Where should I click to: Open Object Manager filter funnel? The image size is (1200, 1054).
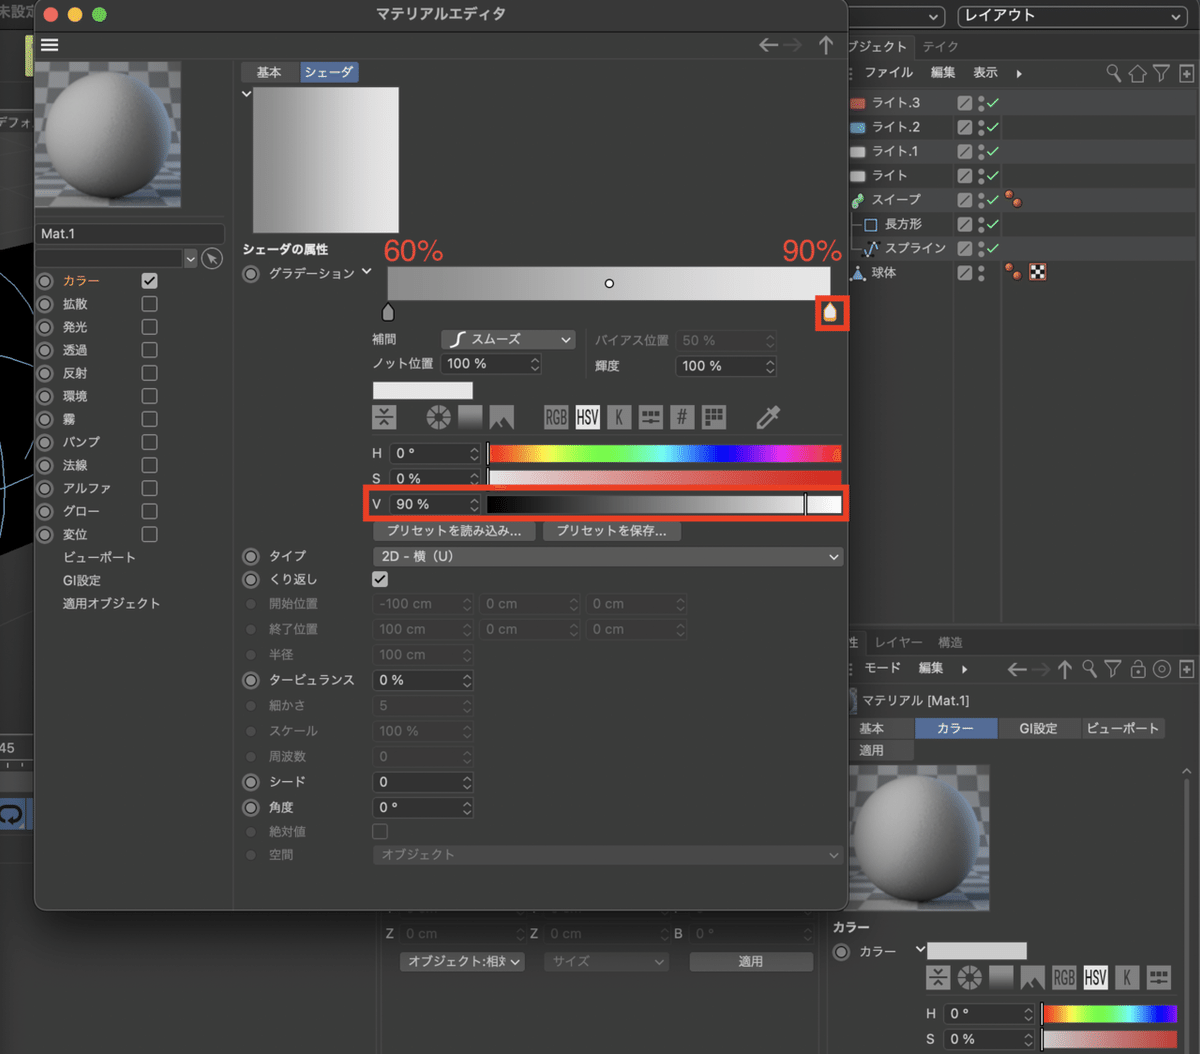point(1161,73)
